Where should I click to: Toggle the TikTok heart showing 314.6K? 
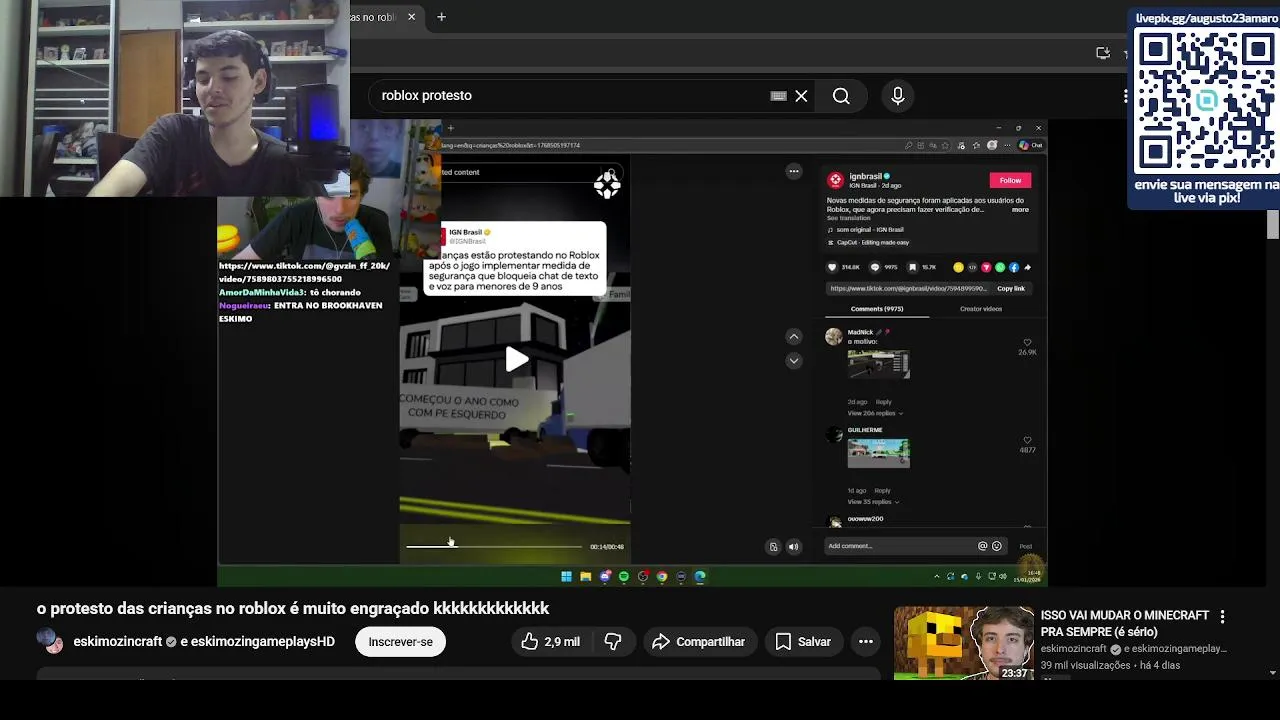click(x=833, y=267)
